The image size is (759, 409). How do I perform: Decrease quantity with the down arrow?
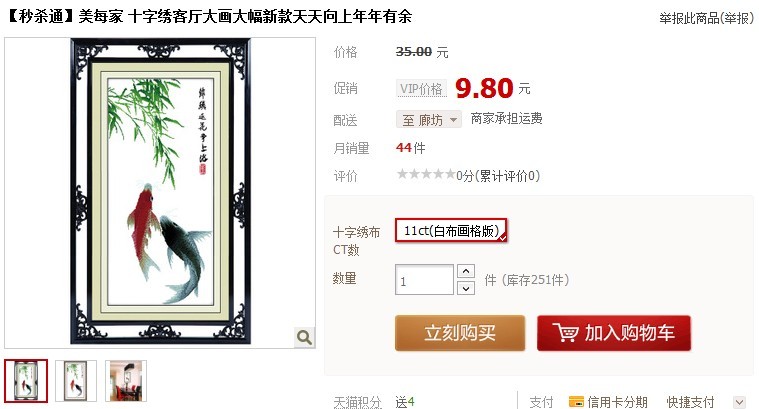[x=466, y=288]
